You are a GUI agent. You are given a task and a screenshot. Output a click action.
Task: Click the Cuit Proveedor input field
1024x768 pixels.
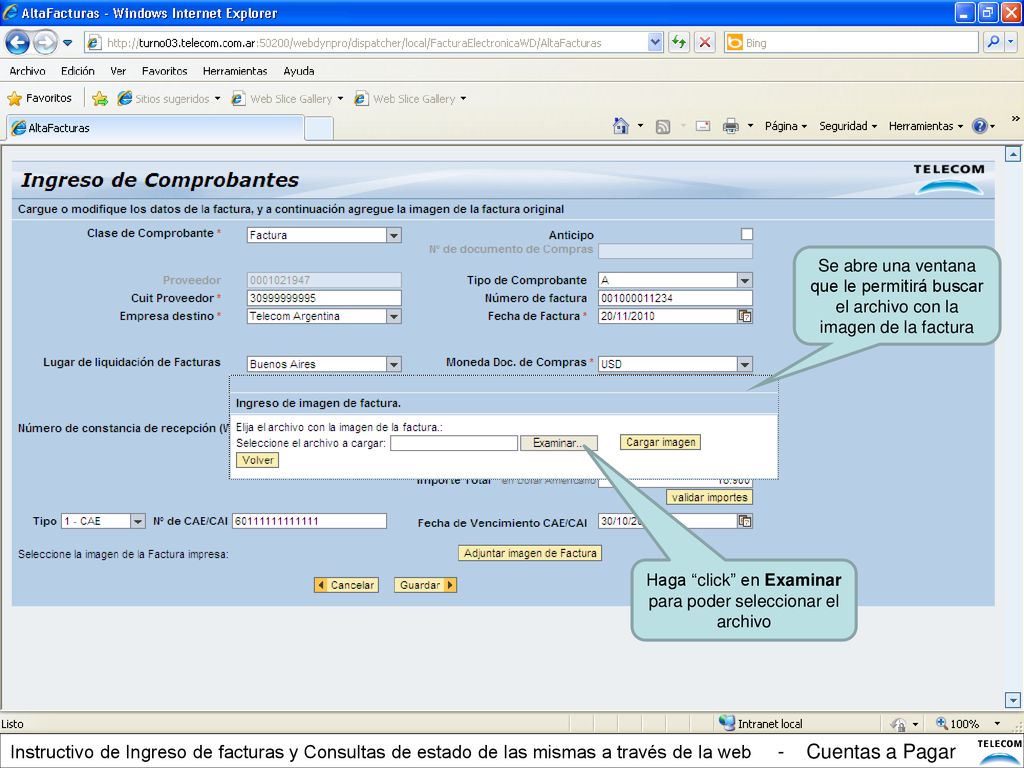(325, 298)
